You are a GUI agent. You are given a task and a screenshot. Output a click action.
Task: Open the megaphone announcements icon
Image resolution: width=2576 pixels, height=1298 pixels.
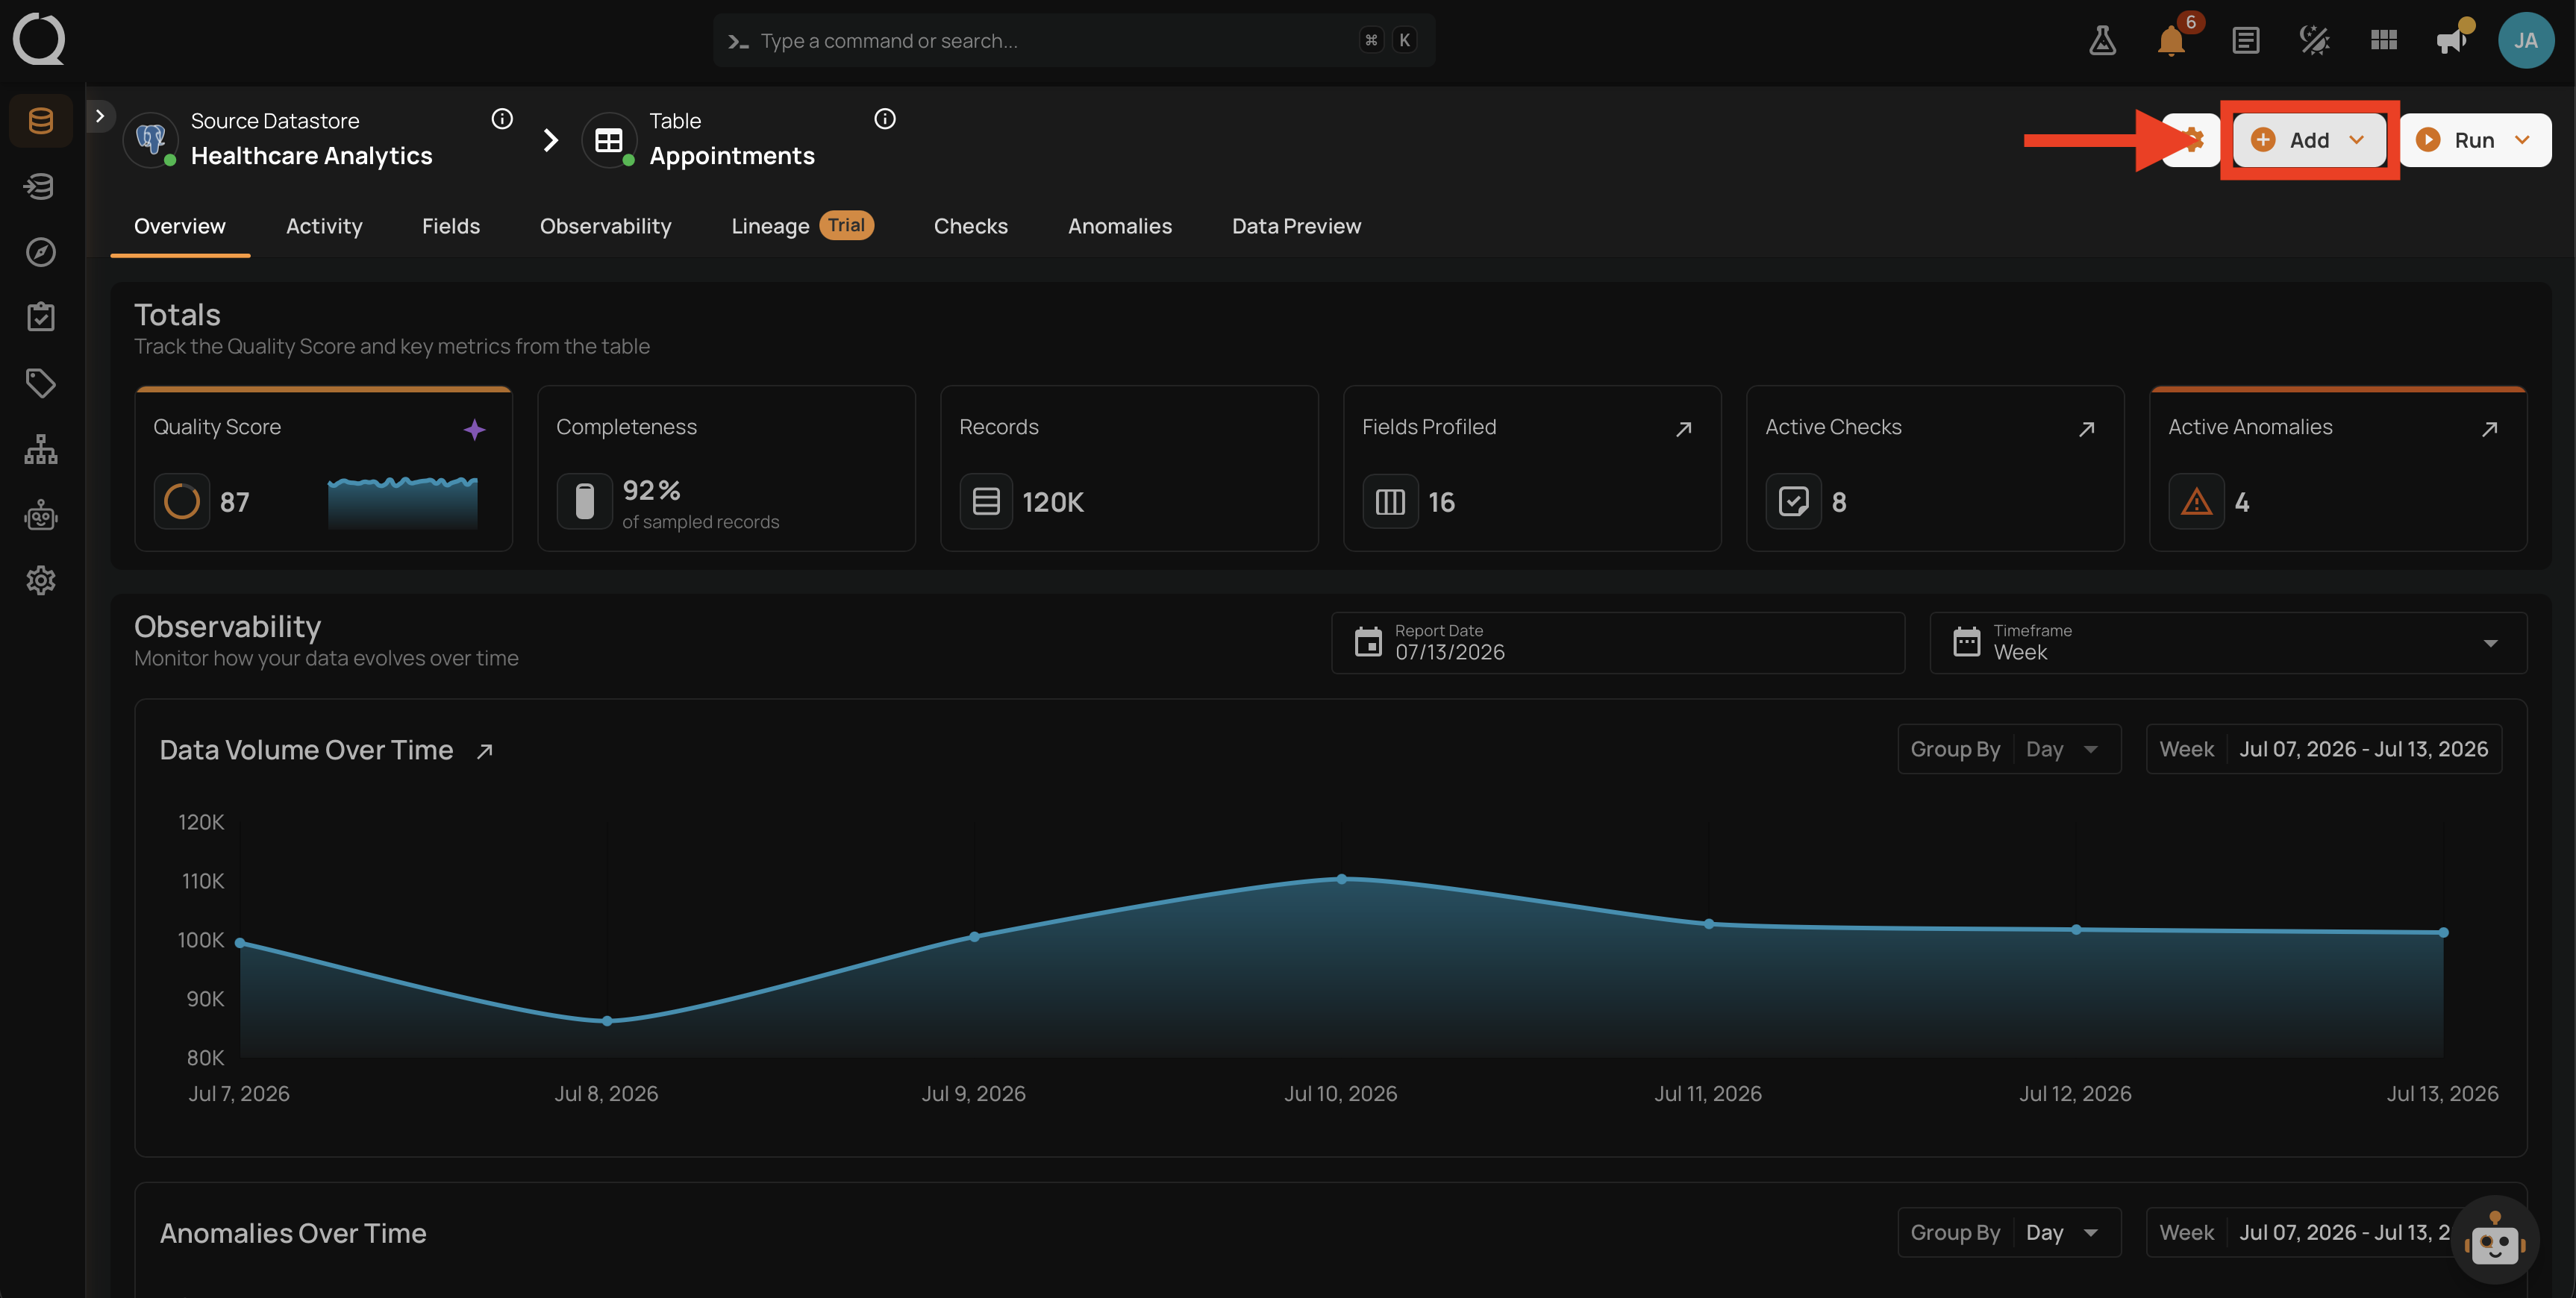[2452, 40]
